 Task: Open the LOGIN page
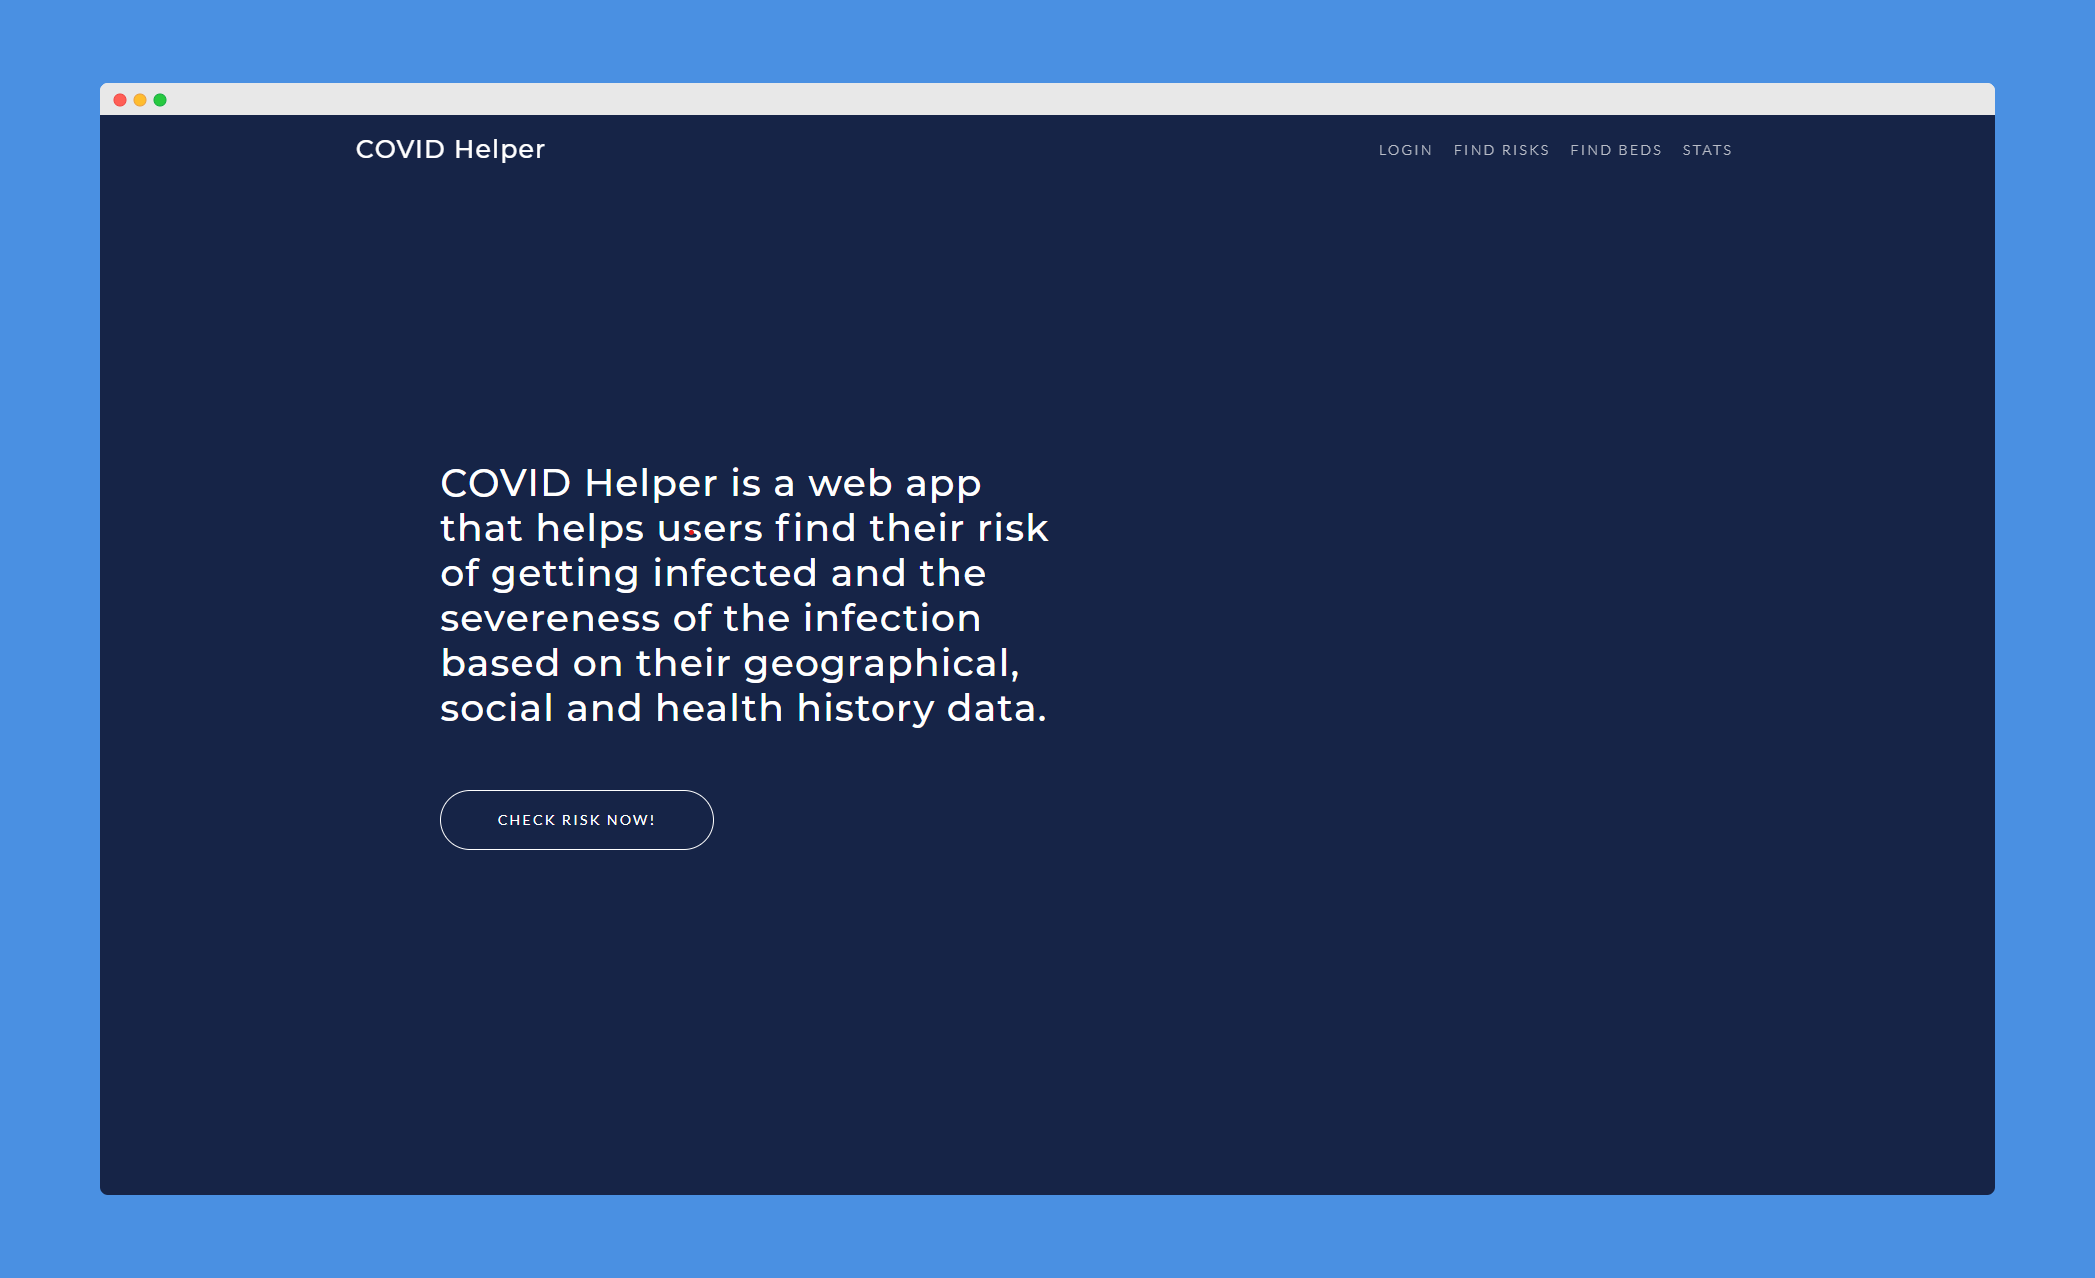coord(1405,150)
